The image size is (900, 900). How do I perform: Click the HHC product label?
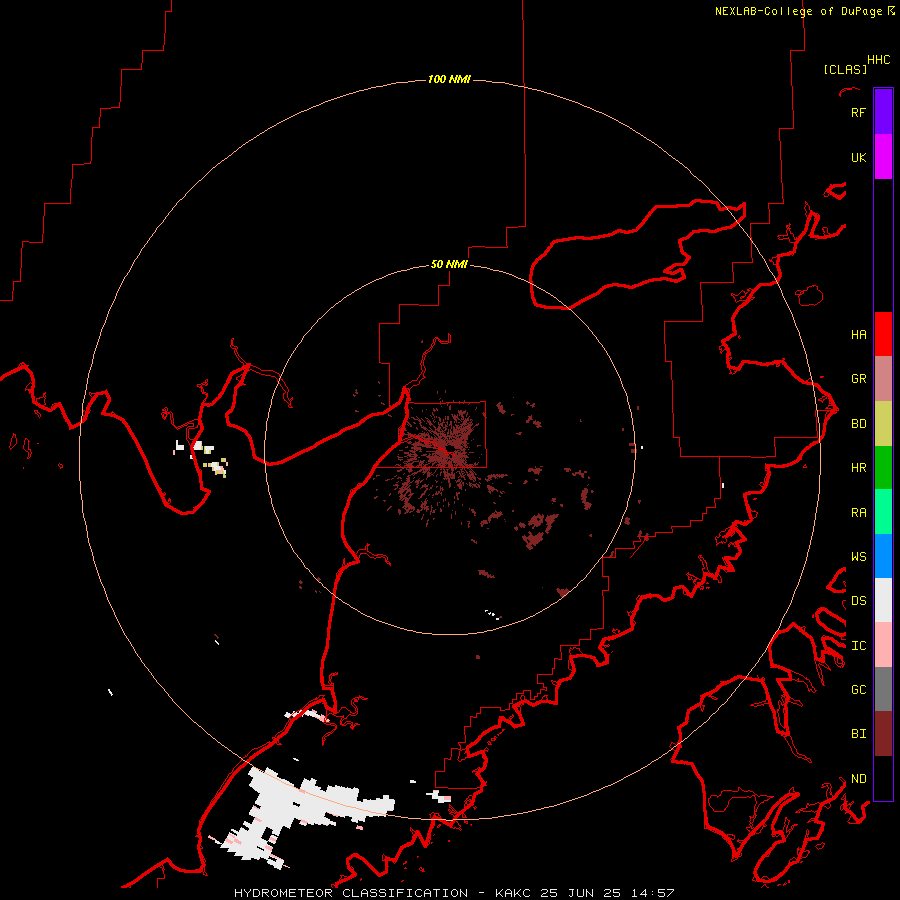coord(878,59)
